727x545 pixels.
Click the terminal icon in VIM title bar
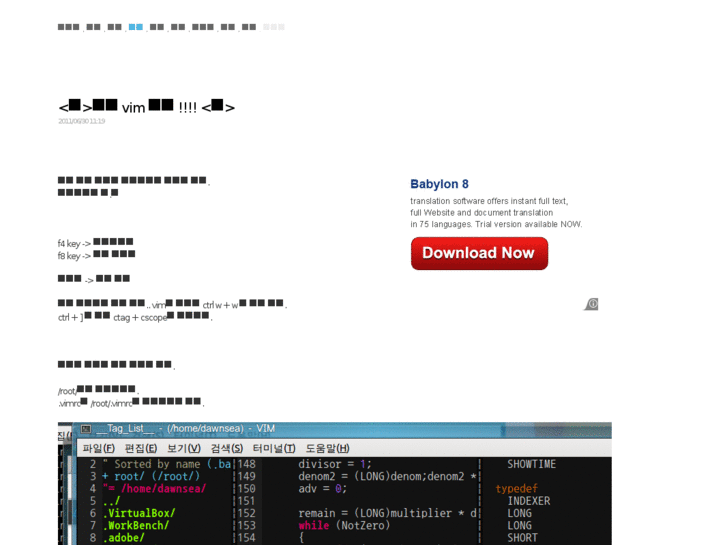click(86, 429)
